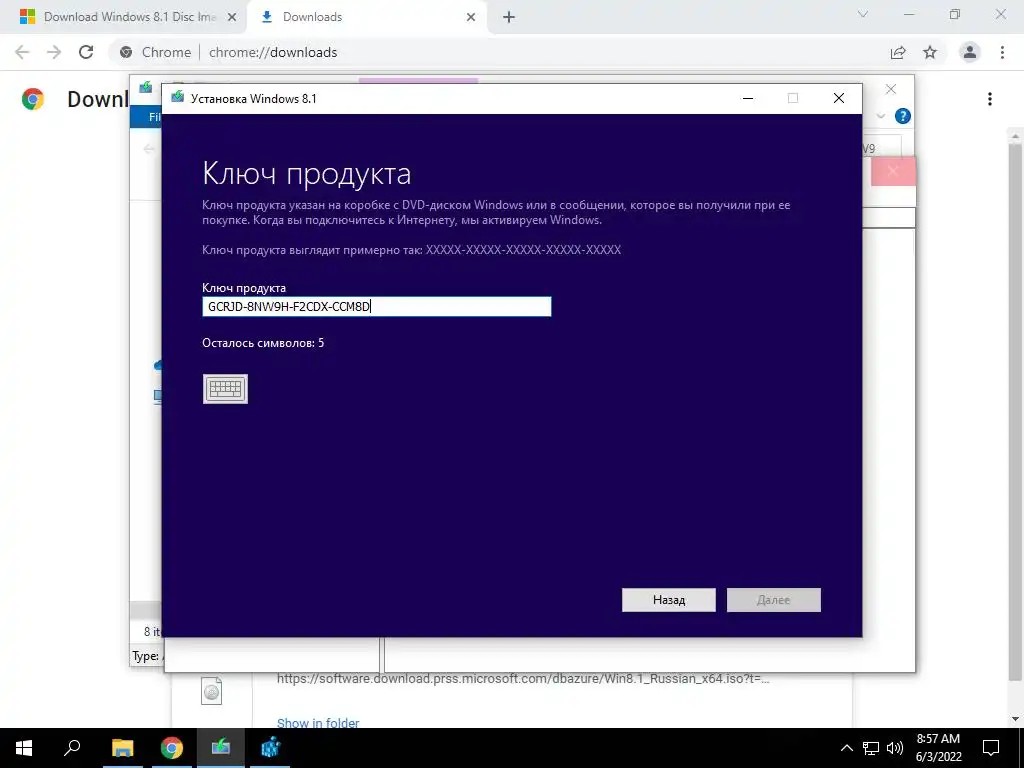Bookmark this page with star icon
This screenshot has height=768, width=1024.
(930, 52)
